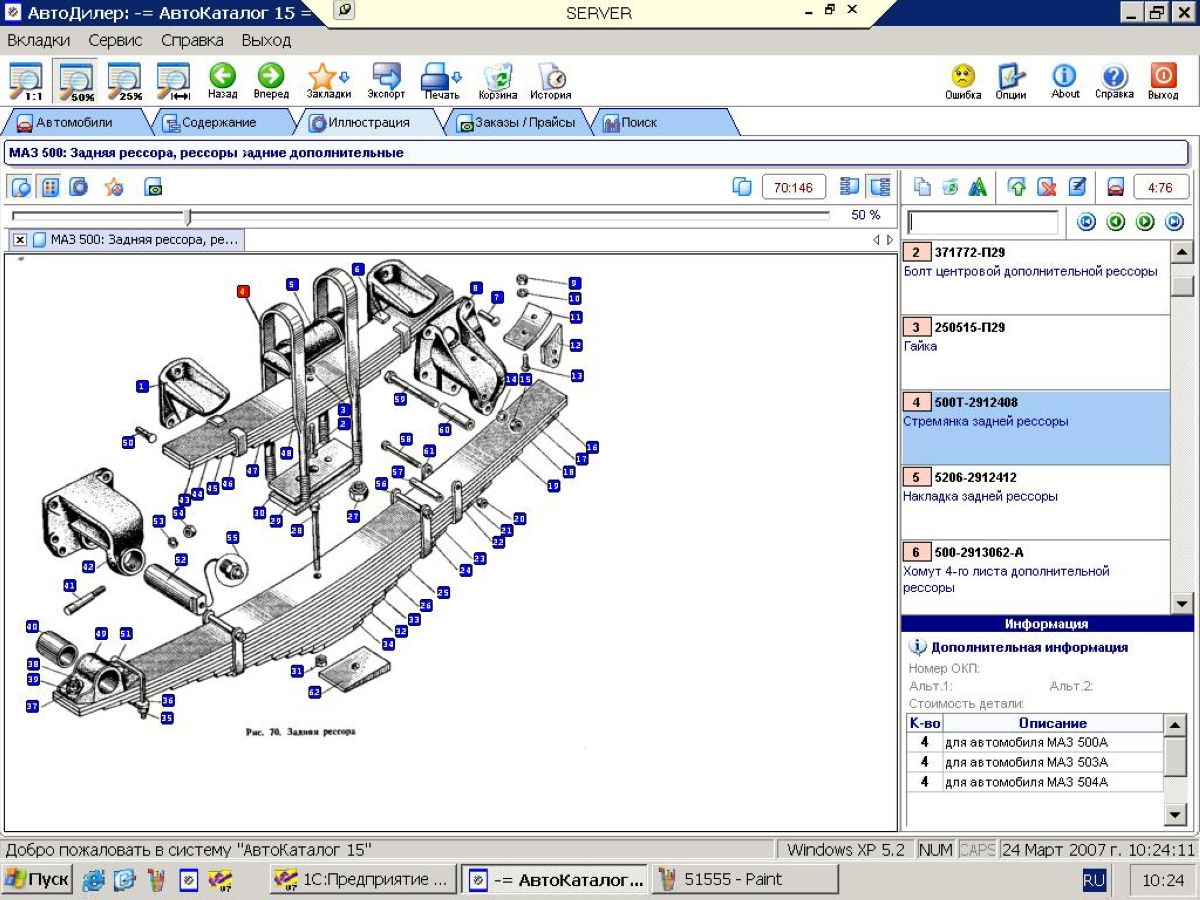The image size is (1200, 900).
Task: Switch to Иллюстрация tab
Action: (x=369, y=123)
